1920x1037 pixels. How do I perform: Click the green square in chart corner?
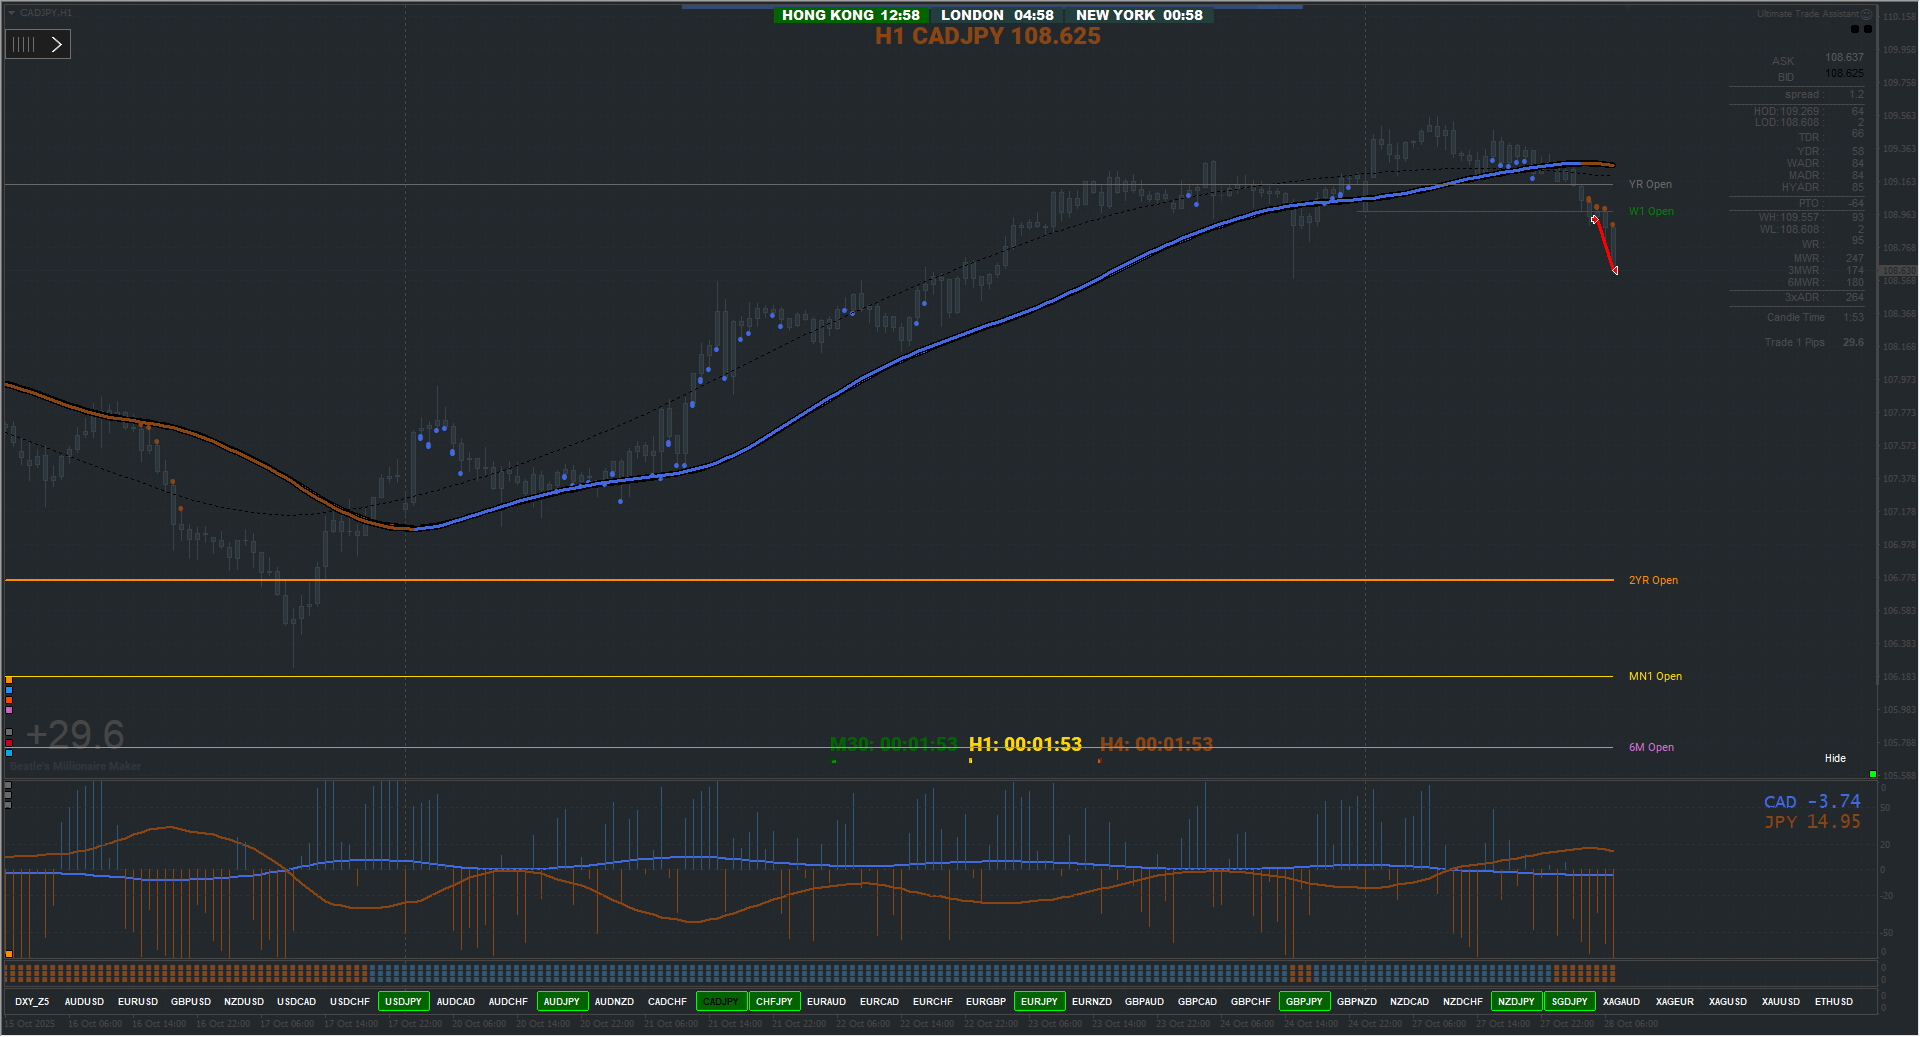(x=1873, y=774)
